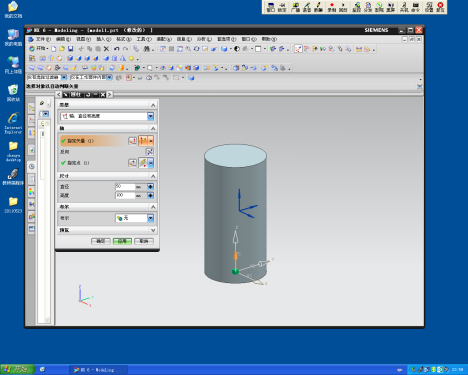Click the white background color swatch icon
Screen dimensions: 468x375
coord(258,49)
